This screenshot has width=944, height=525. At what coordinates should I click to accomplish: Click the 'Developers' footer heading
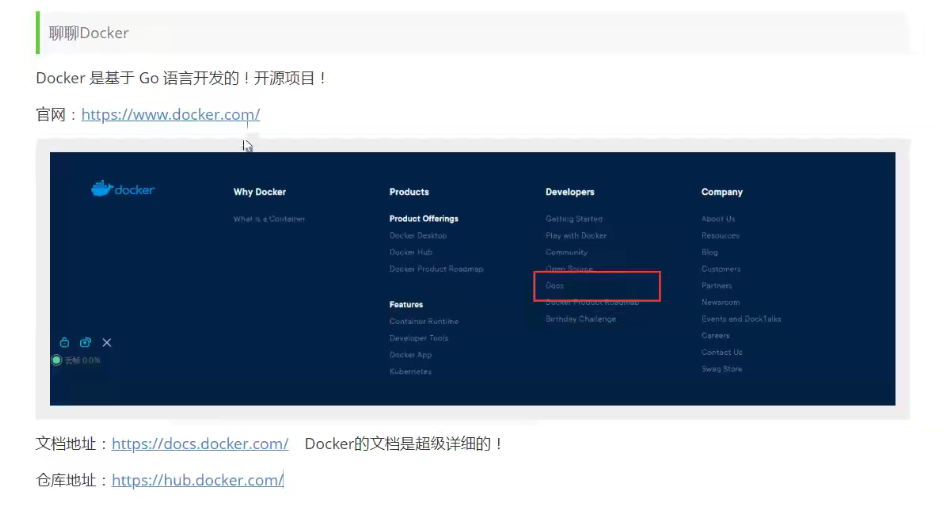pos(570,192)
